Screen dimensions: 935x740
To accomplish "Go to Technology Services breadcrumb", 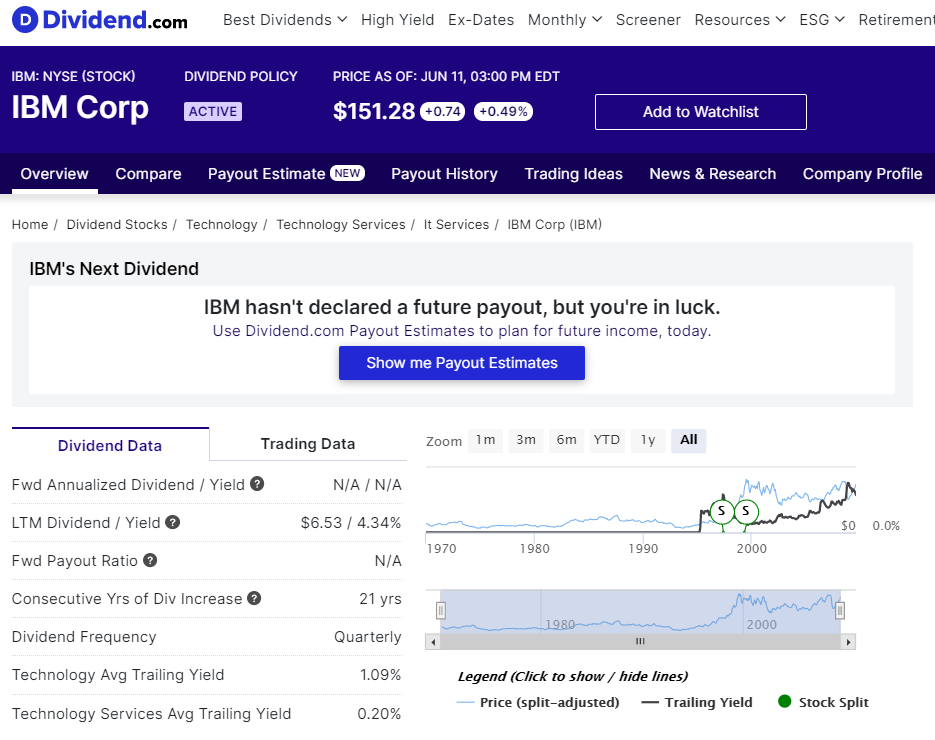I will click(x=340, y=224).
